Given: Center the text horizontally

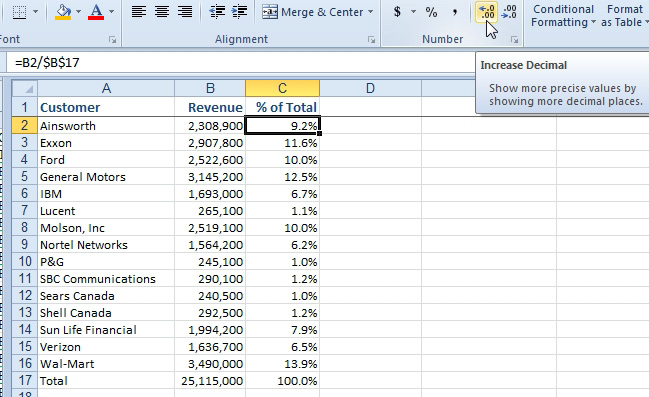Looking at the screenshot, I should [x=162, y=12].
